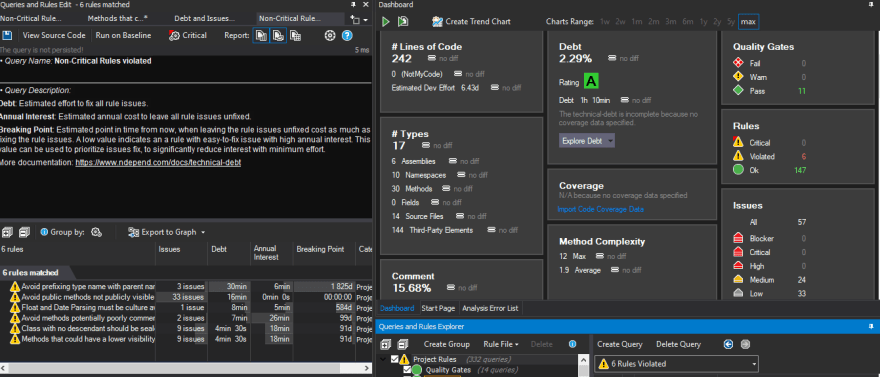Image resolution: width=880 pixels, height=377 pixels.
Task: Open the Export to Graph dropdown arrow
Action: [203, 232]
